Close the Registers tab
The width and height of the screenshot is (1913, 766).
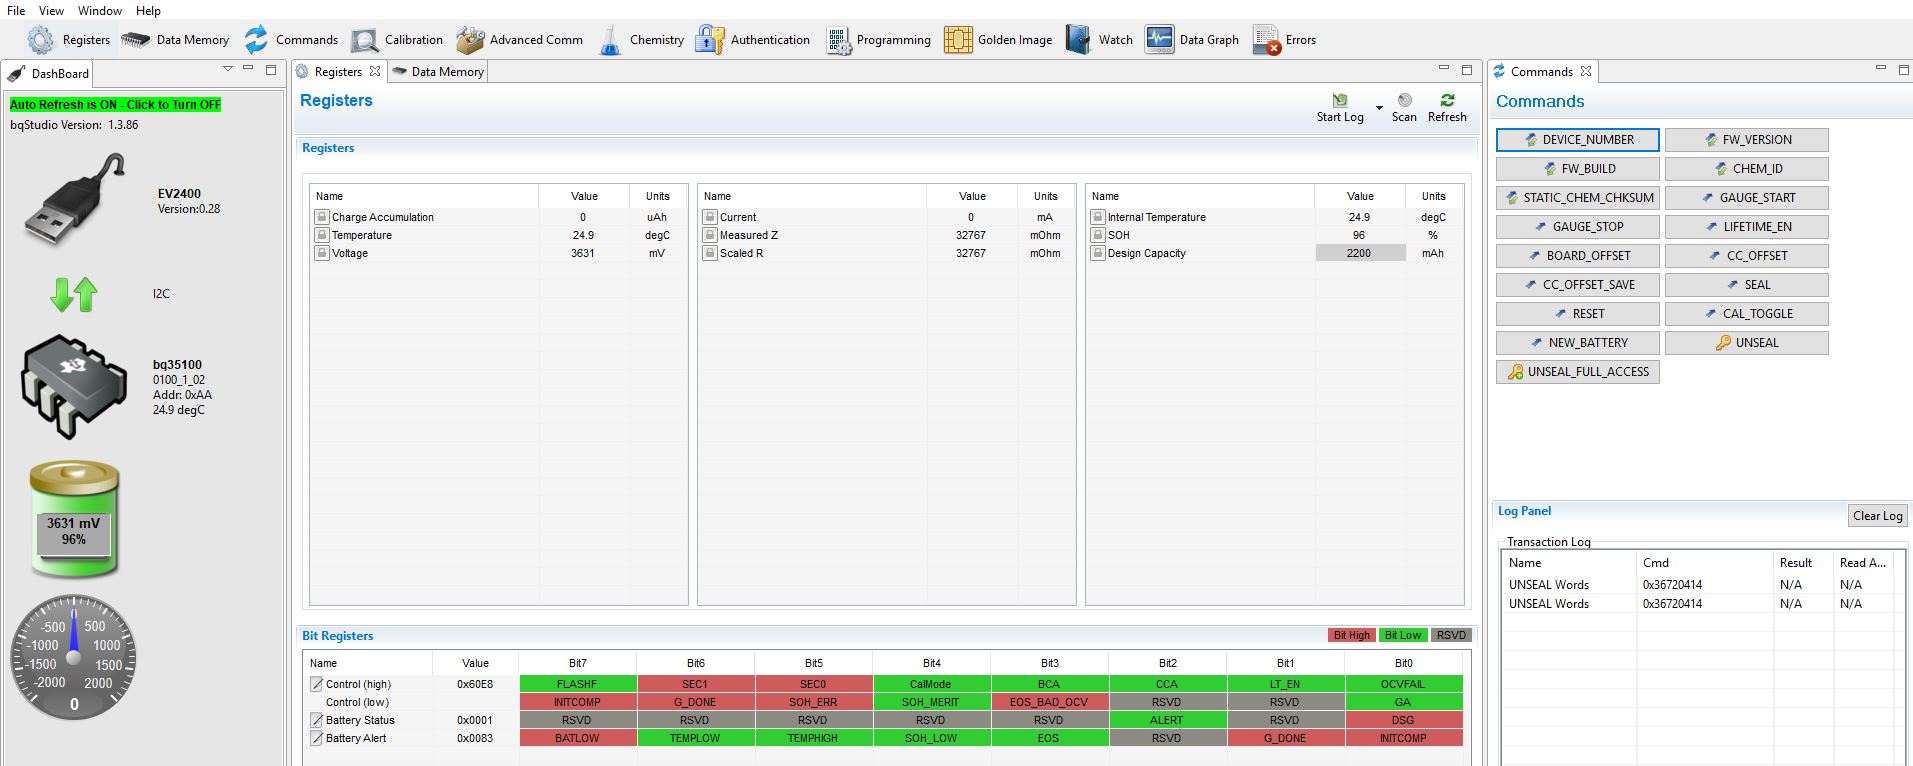pos(375,71)
